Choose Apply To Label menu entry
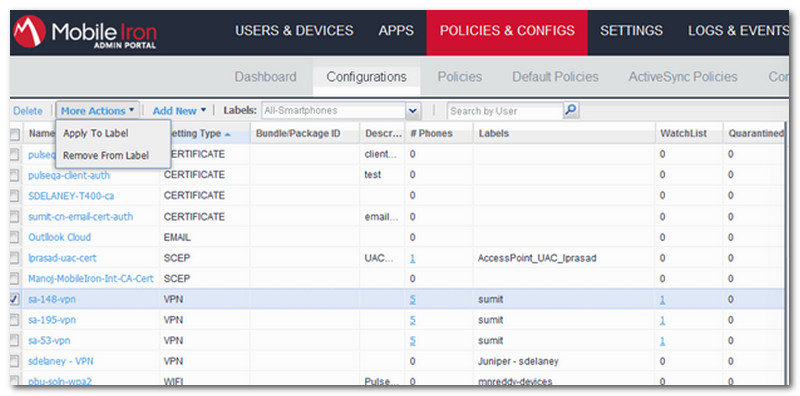 coord(95,133)
